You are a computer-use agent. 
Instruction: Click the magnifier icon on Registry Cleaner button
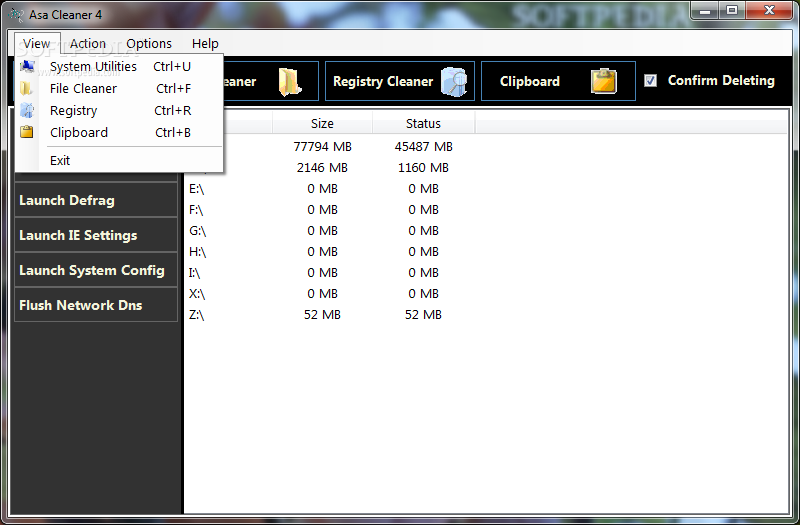[x=454, y=82]
